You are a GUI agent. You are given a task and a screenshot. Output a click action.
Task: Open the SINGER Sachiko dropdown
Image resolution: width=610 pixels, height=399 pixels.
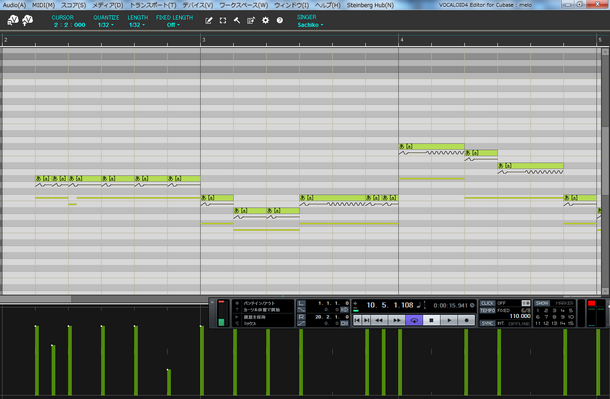click(310, 25)
